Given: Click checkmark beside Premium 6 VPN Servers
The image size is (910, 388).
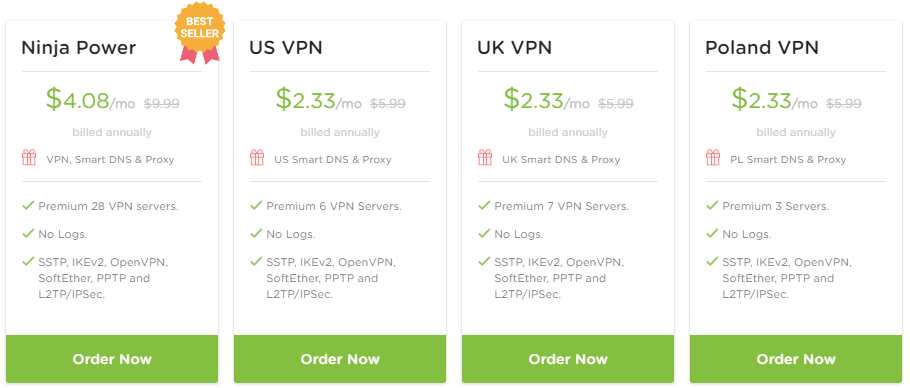Looking at the screenshot, I should [x=256, y=205].
